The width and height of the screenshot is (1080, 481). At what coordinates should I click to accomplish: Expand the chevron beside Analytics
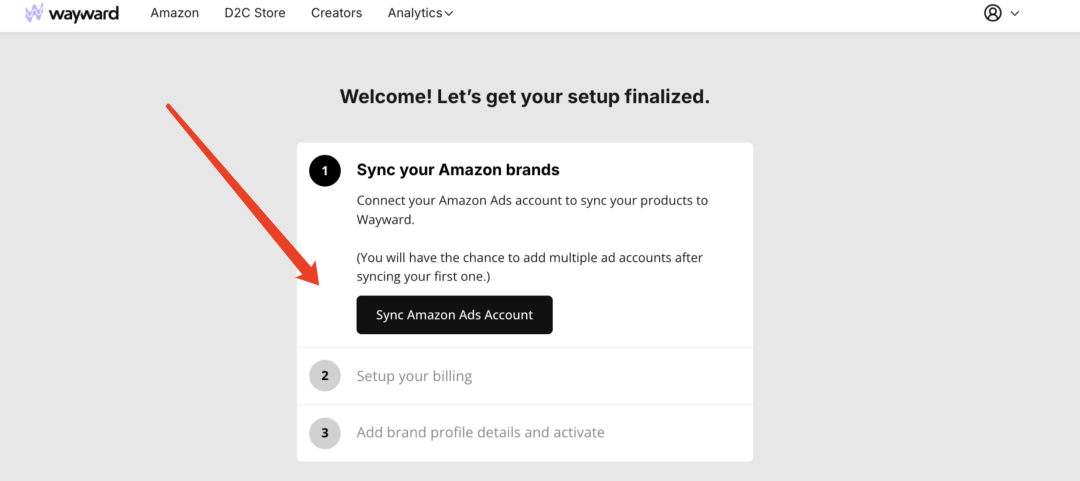[x=448, y=14]
